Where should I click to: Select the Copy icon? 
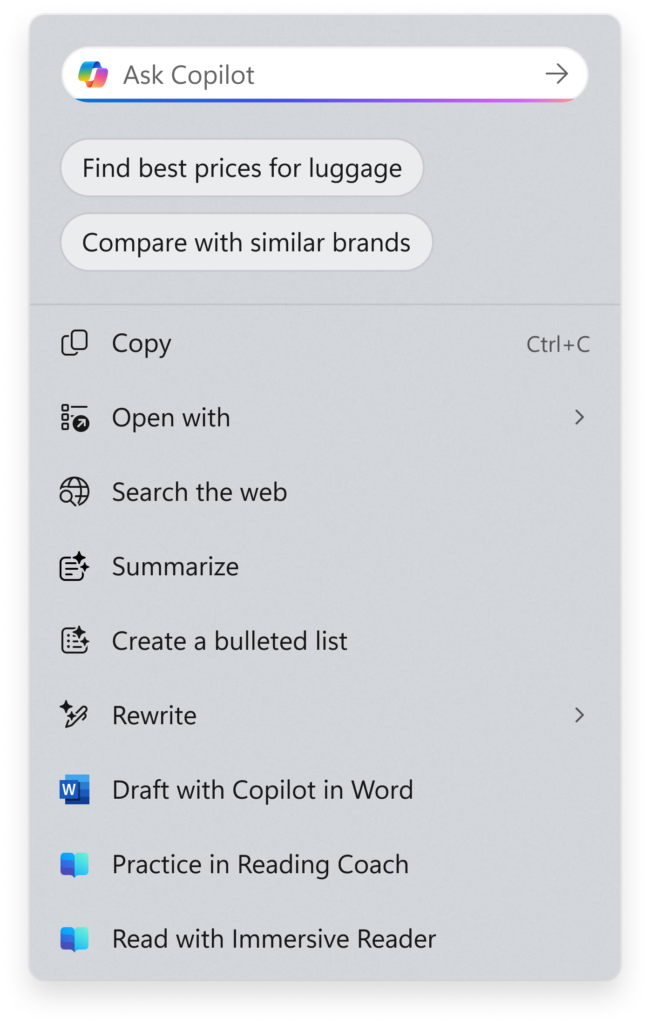[74, 343]
